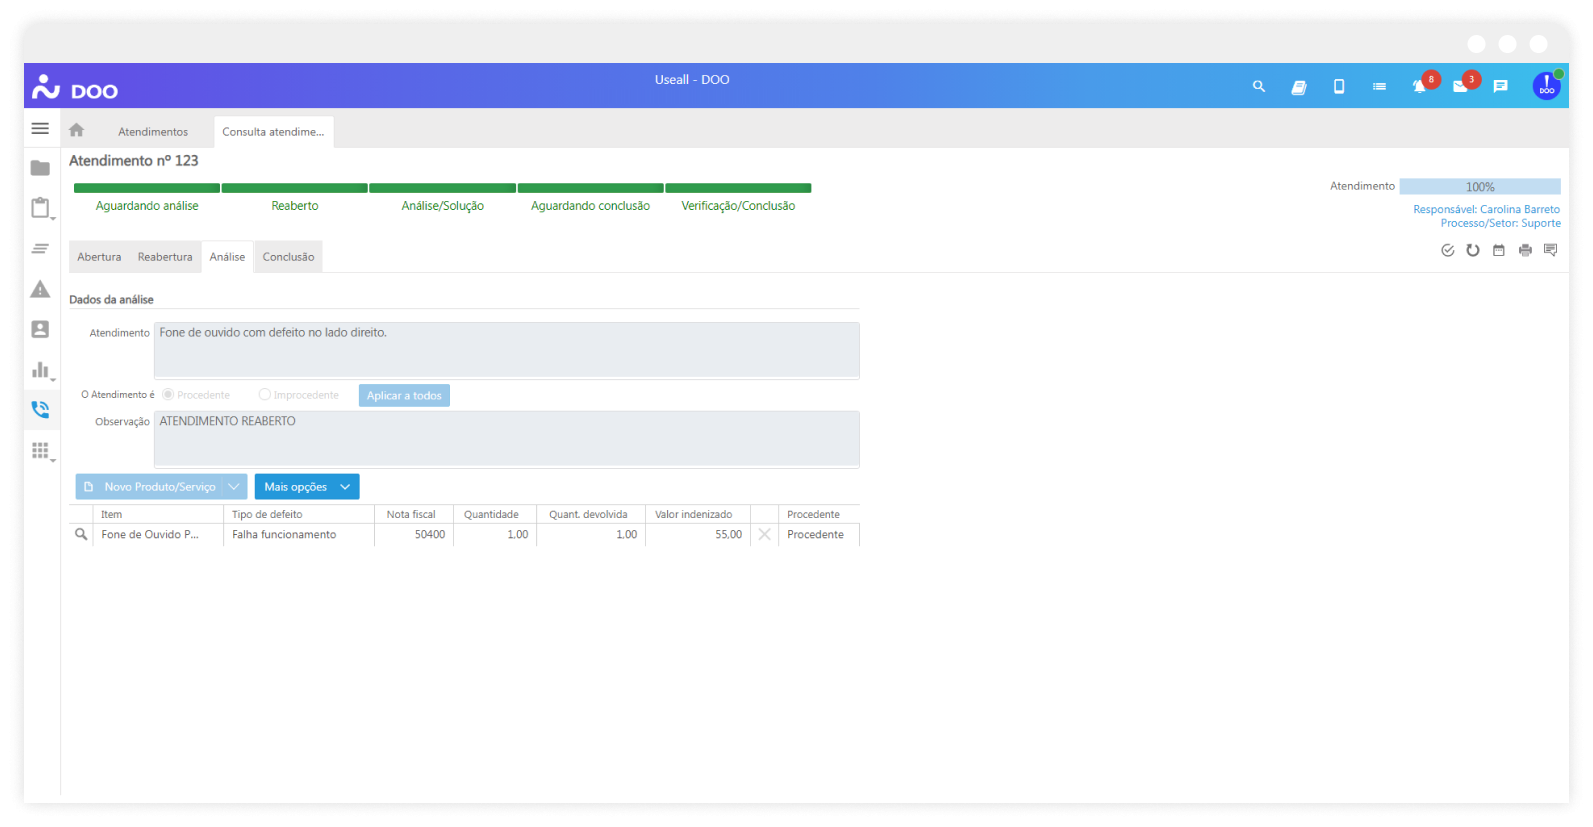Open the apps grid icon in sidebar

(x=40, y=450)
